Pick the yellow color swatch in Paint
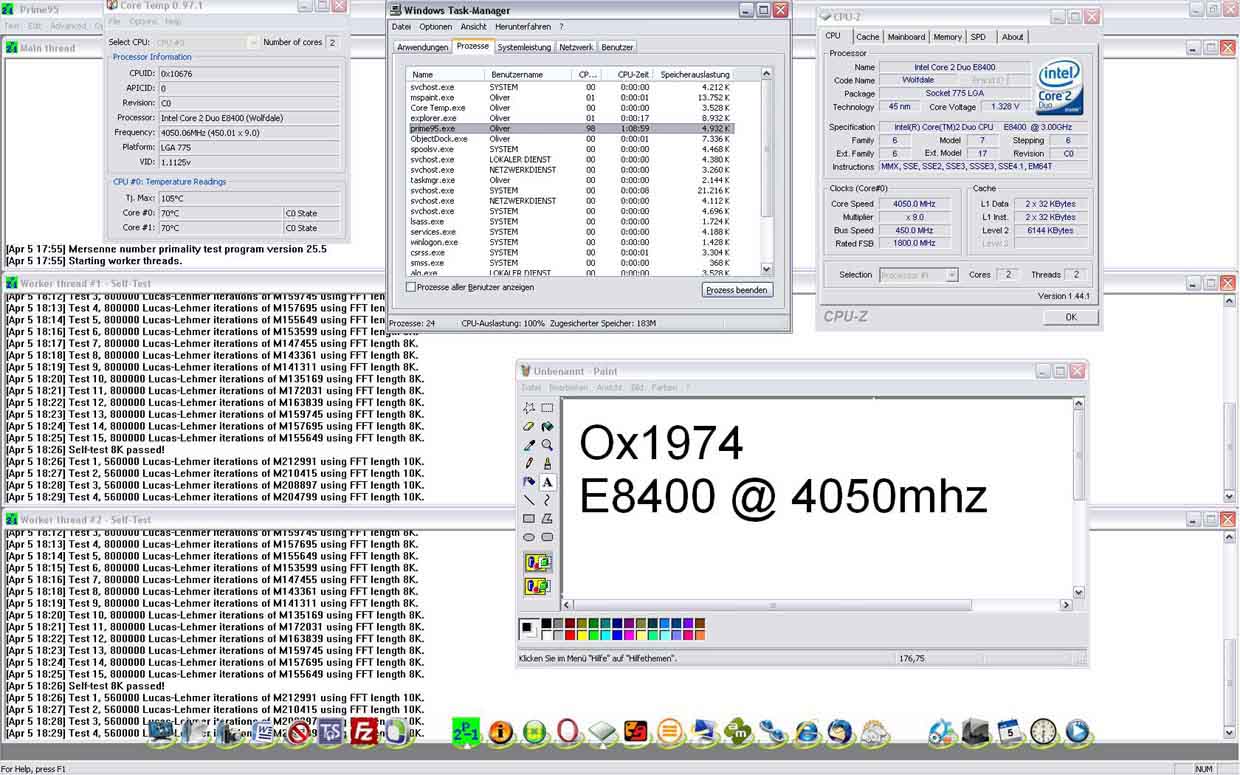This screenshot has height=775, width=1240. point(581,635)
